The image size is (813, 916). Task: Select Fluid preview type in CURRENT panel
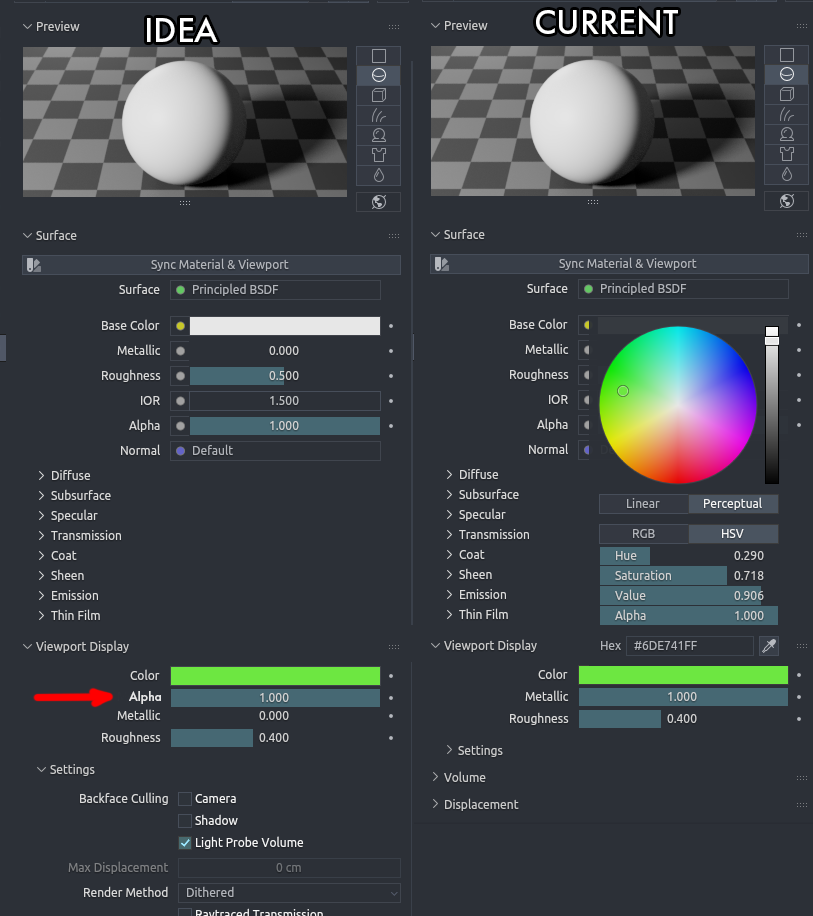pyautogui.click(x=787, y=174)
